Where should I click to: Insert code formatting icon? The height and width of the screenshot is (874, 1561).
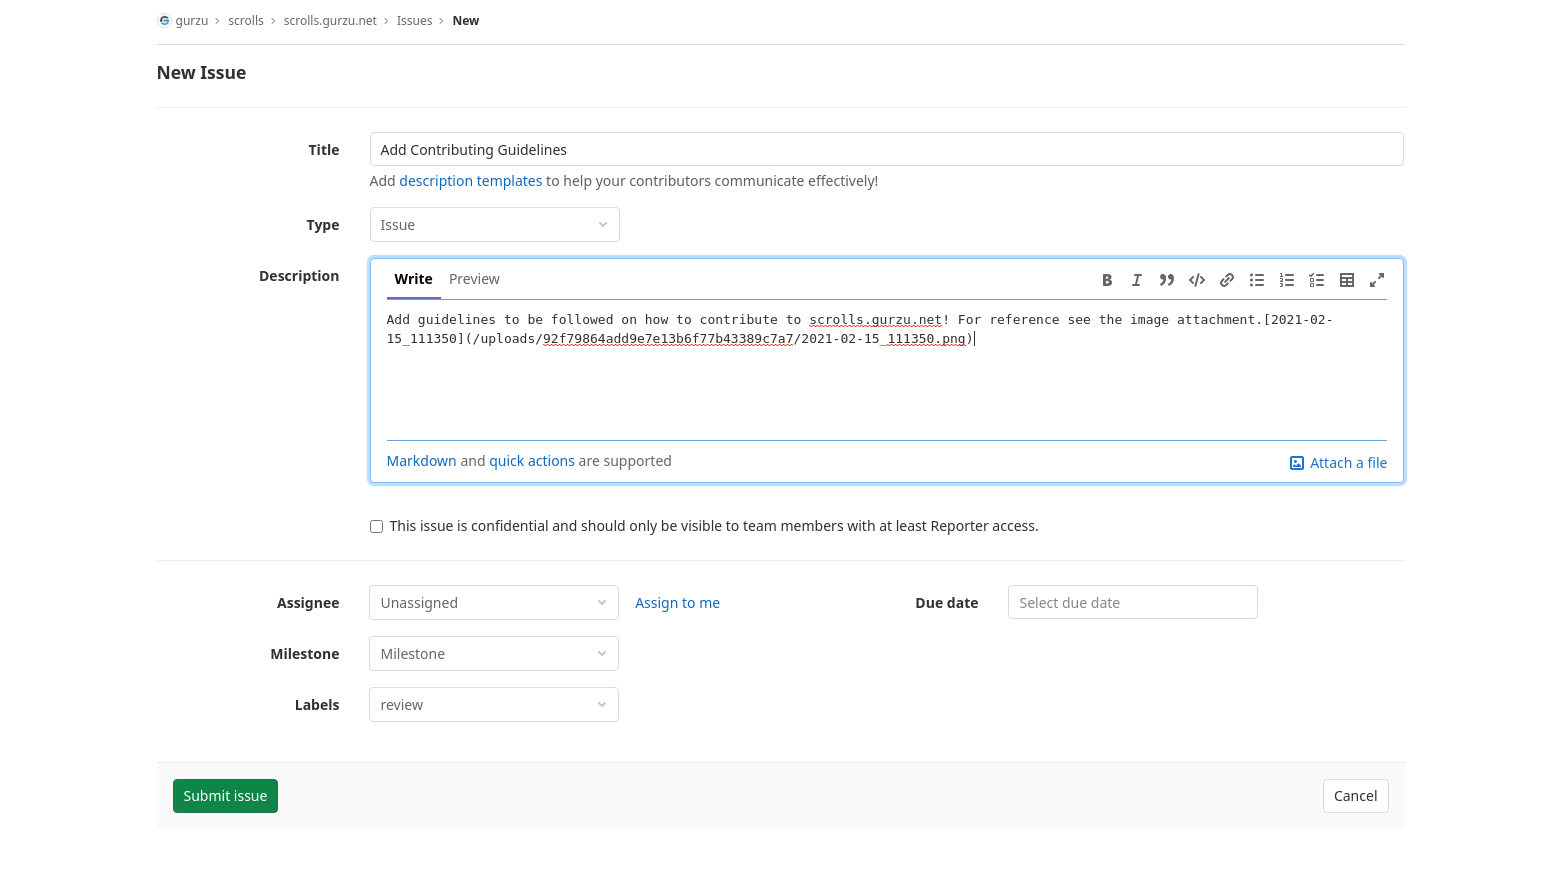(1196, 280)
